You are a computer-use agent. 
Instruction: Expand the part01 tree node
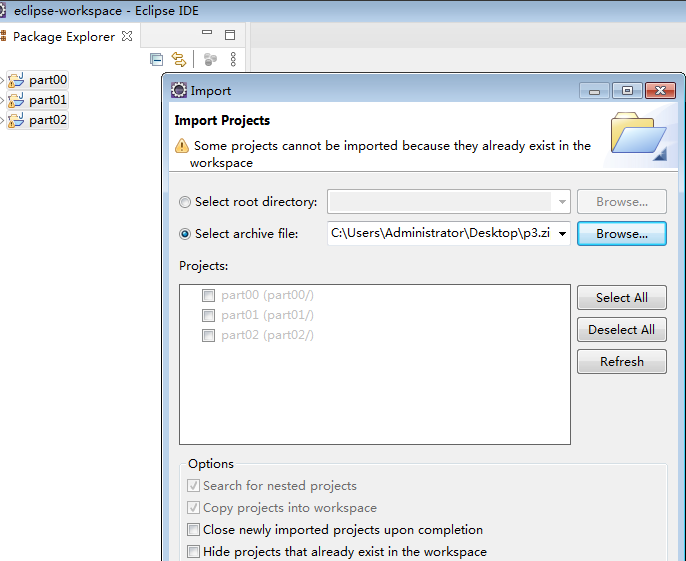[2, 100]
